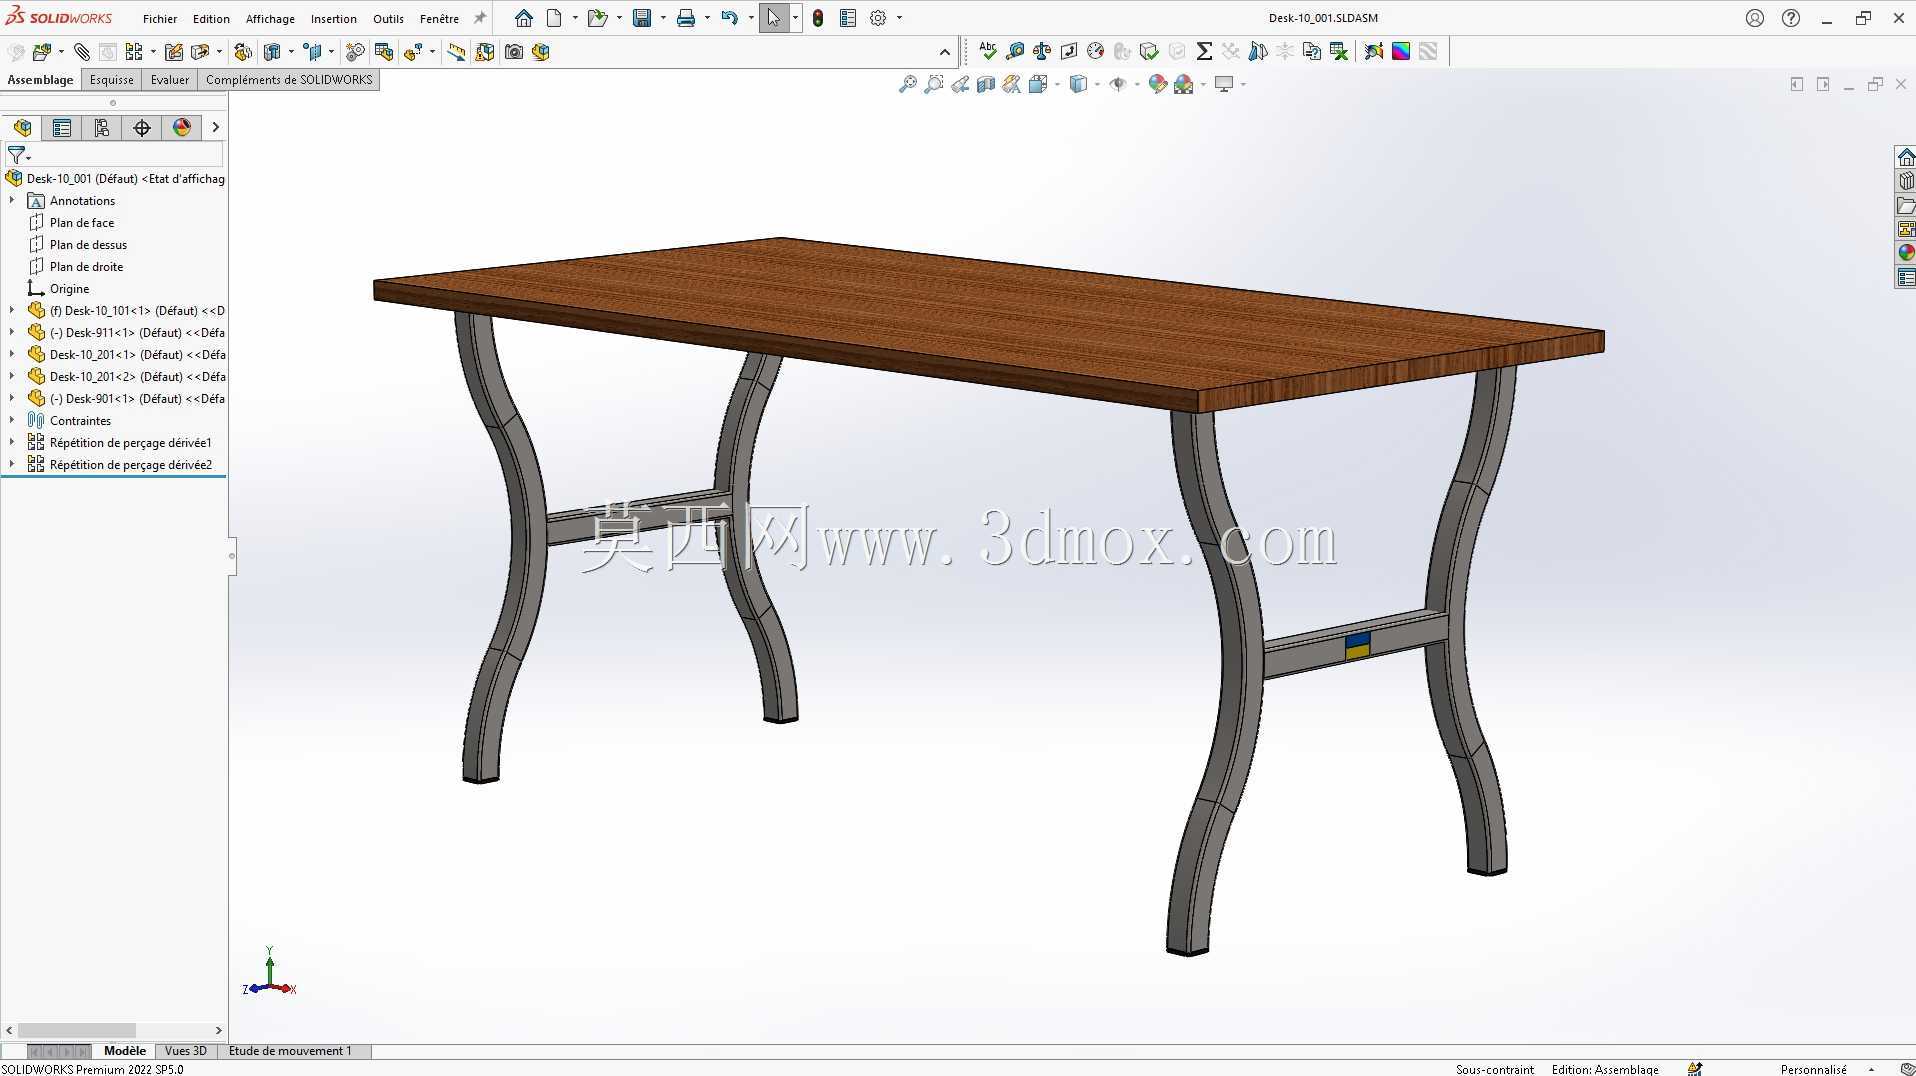Open the Fichier menu
The image size is (1916, 1076).
[x=160, y=18]
